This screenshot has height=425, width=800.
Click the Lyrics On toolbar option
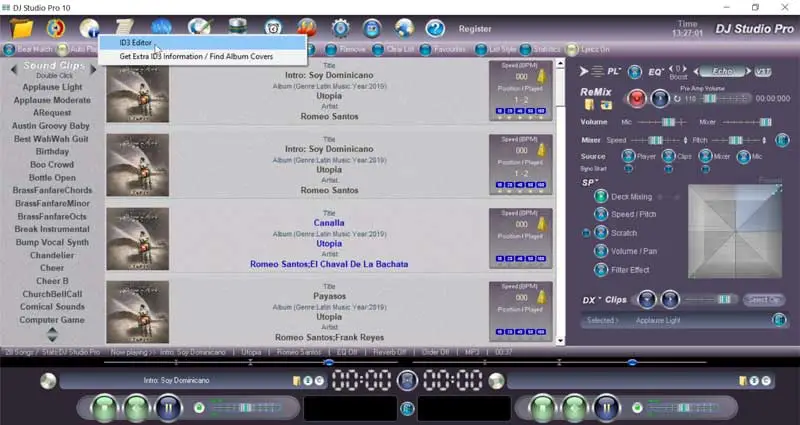(588, 49)
